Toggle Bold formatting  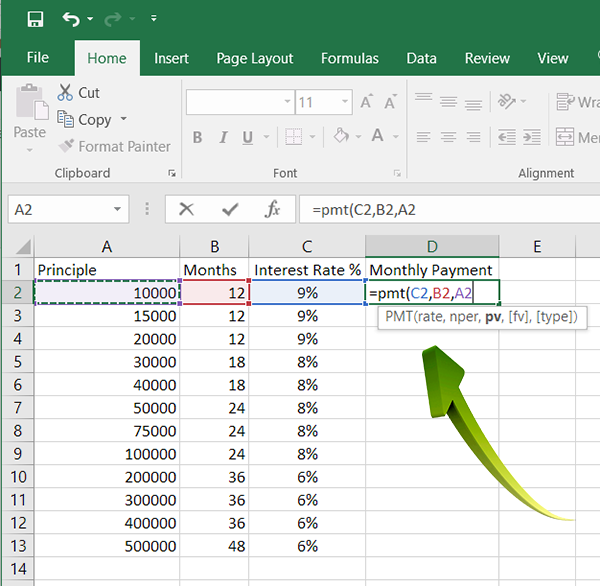[197, 137]
